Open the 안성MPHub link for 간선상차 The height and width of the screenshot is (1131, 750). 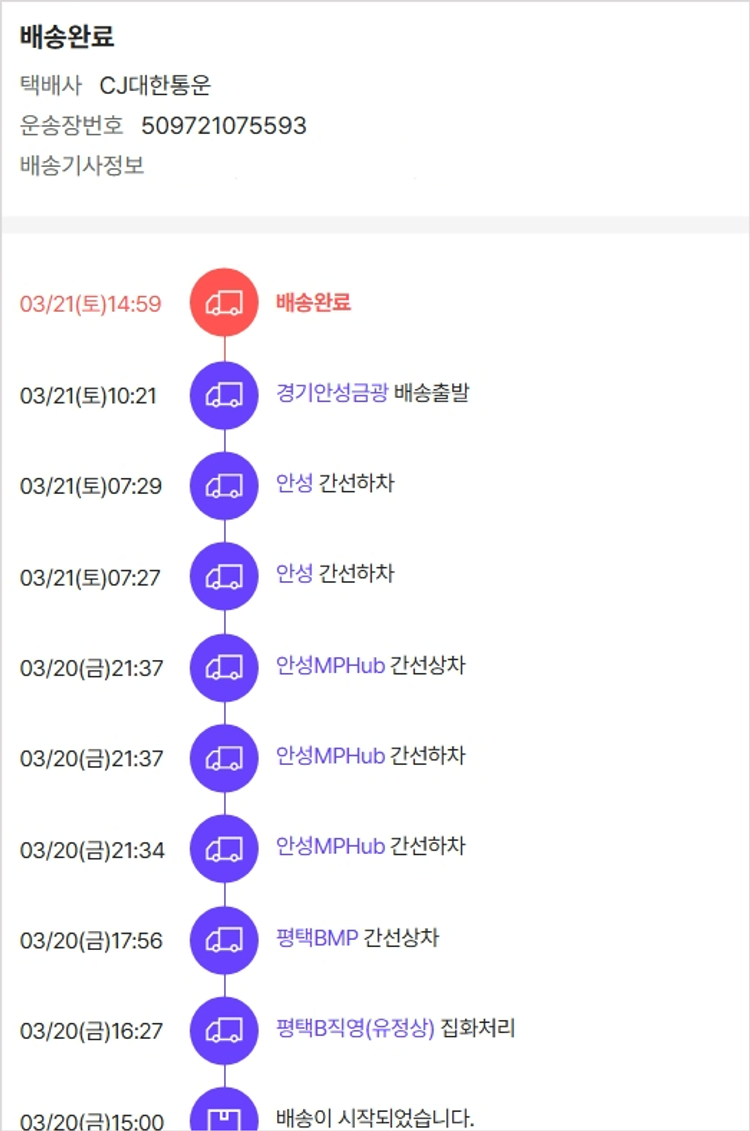pyautogui.click(x=330, y=666)
